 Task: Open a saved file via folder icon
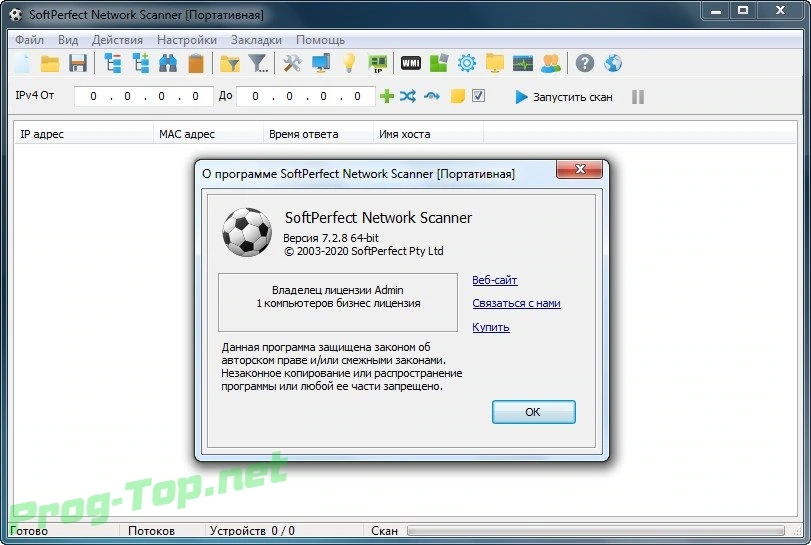(x=50, y=64)
